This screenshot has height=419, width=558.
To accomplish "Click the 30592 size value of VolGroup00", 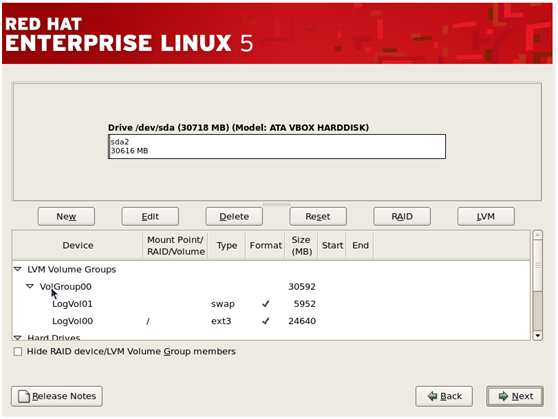I will pos(302,287).
